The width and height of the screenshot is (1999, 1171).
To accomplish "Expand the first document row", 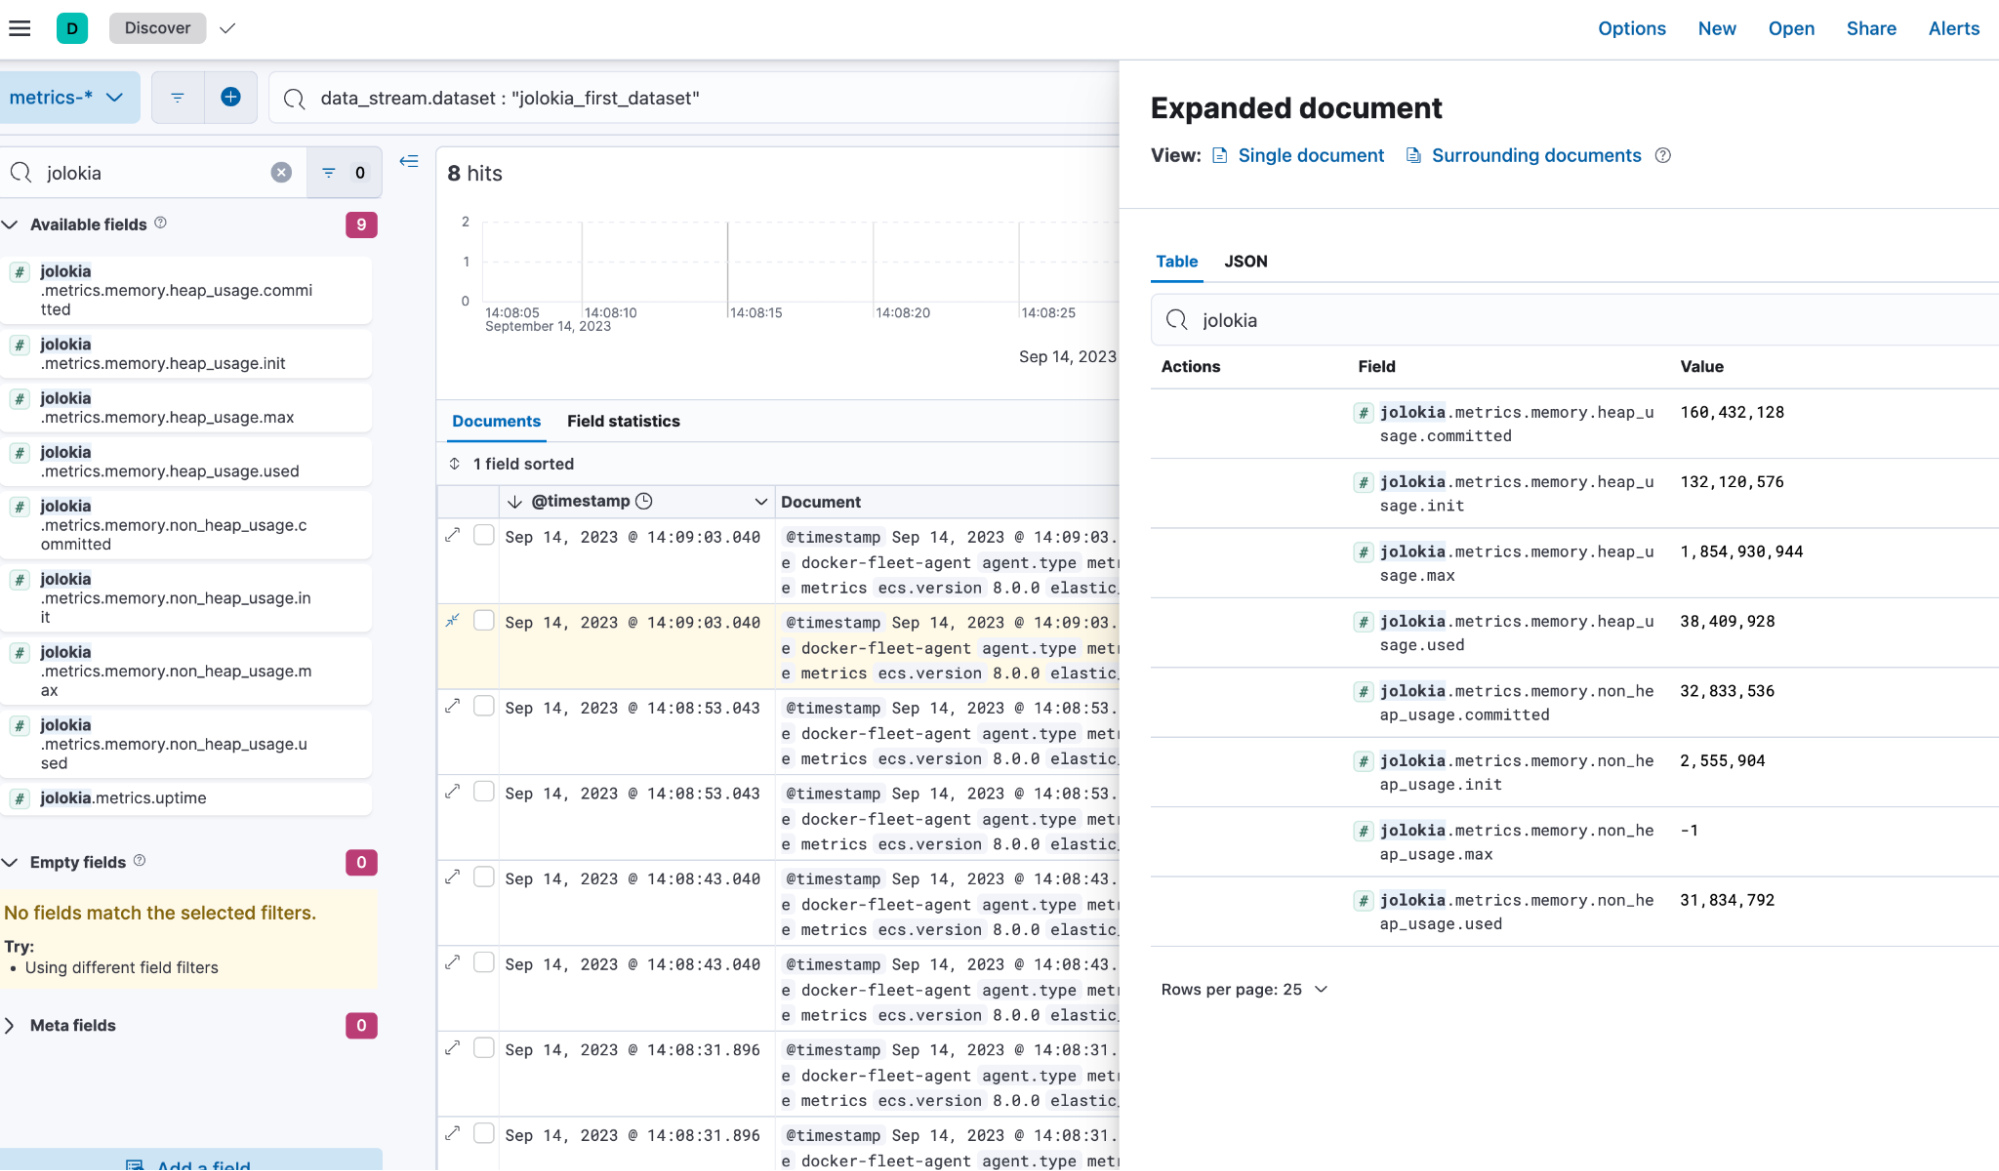I will (453, 535).
